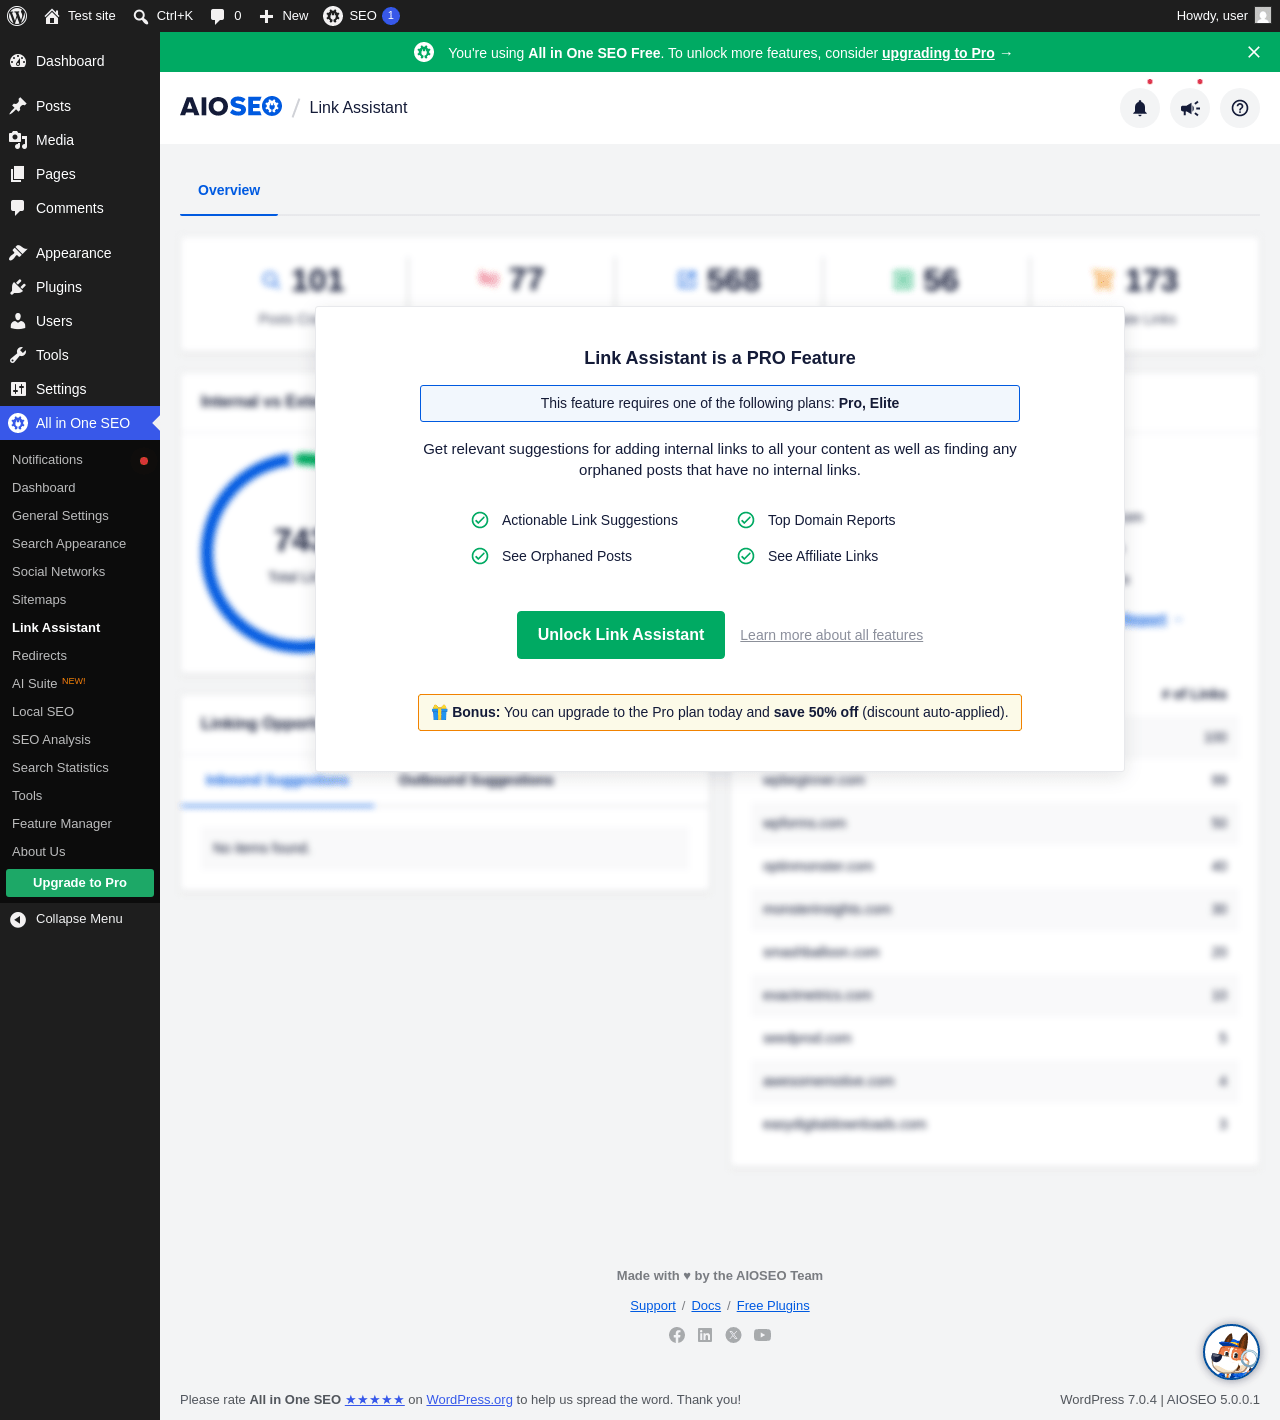Dismiss the AIOSEO Free upgrade banner
Viewport: 1280px width, 1420px height.
coord(1254,52)
